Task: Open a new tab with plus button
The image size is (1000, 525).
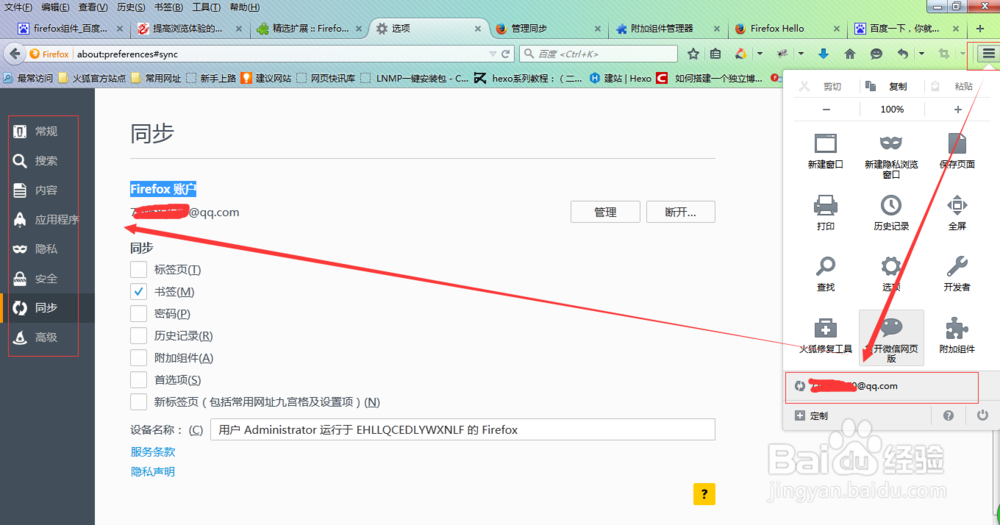Action: pos(980,29)
